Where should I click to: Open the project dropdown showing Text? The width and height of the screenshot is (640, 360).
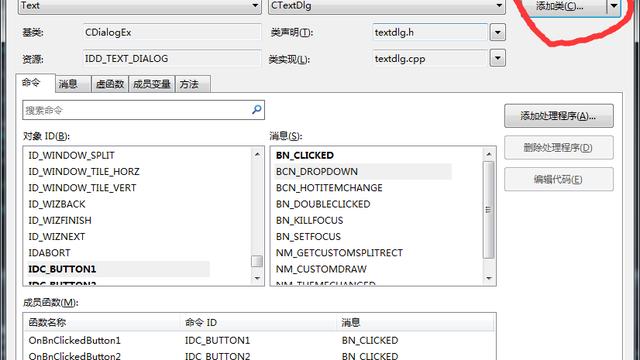tap(139, 6)
